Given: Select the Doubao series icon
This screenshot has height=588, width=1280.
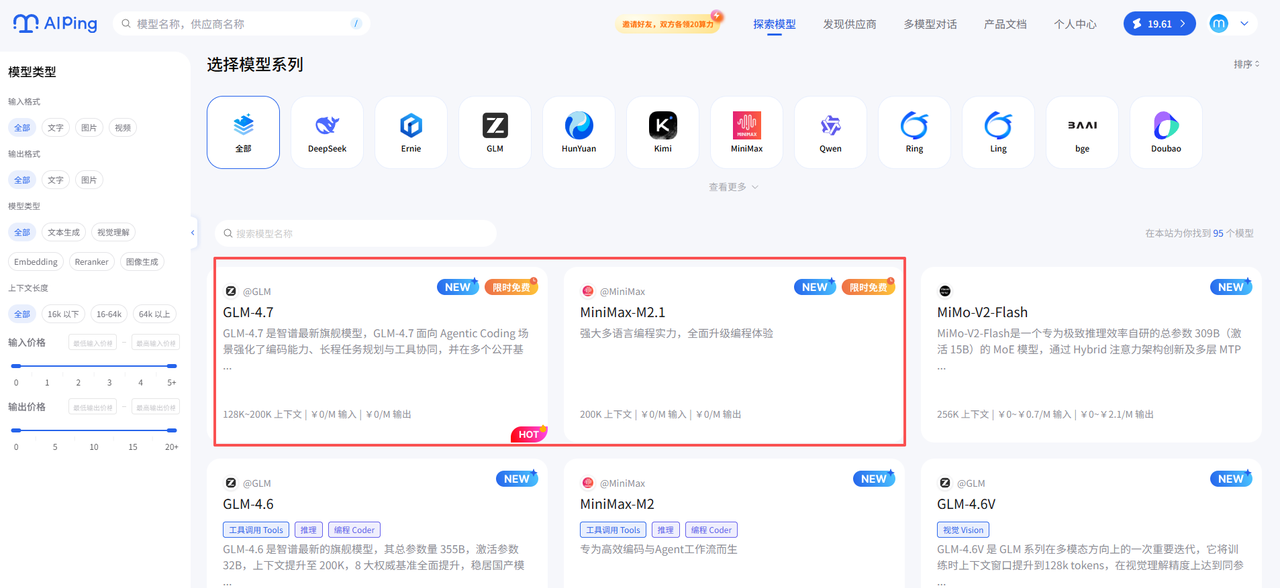Looking at the screenshot, I should tap(1167, 132).
